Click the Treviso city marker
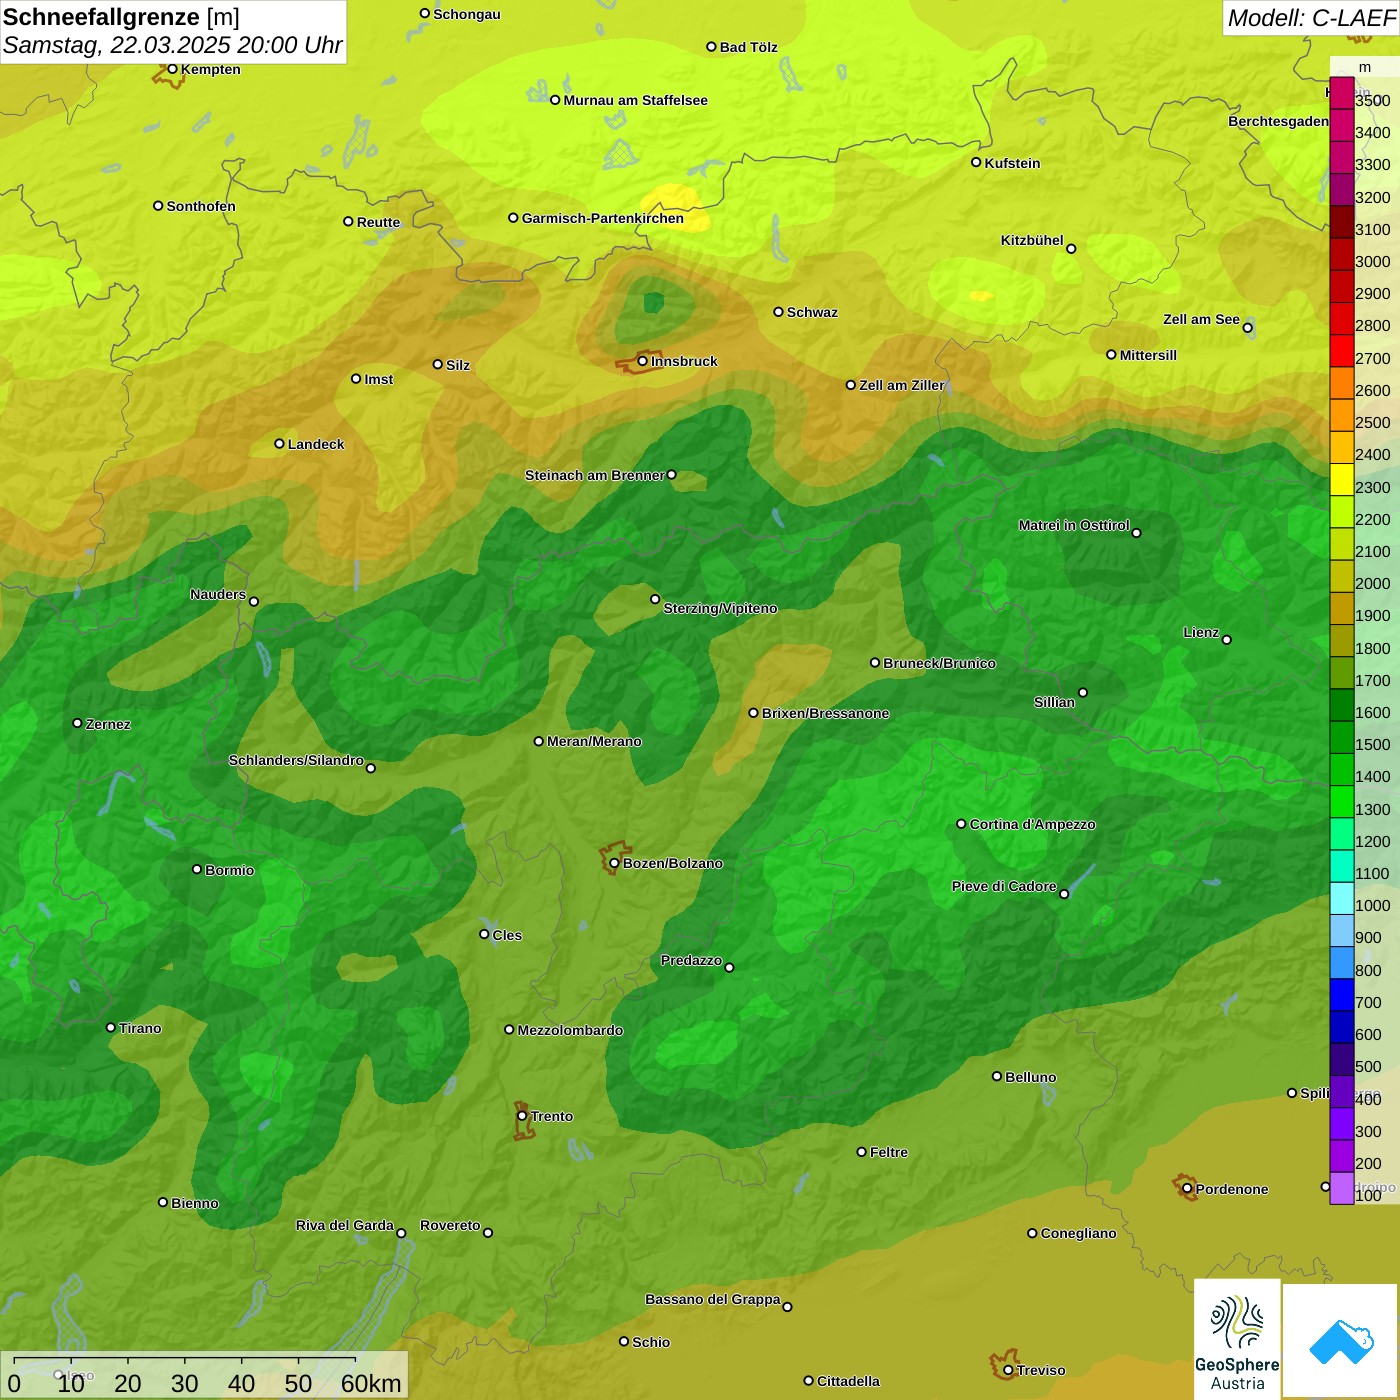 [x=1008, y=1370]
